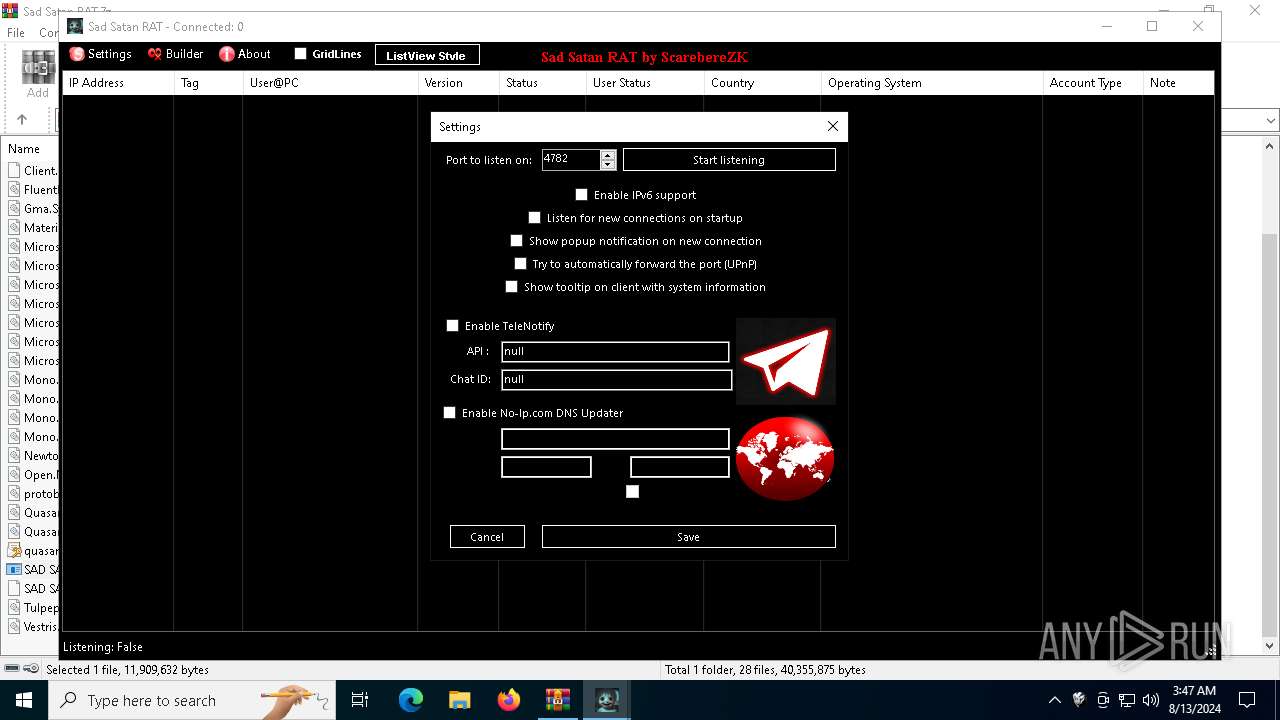
Task: Select the protob file icon in archive list
Action: point(15,494)
